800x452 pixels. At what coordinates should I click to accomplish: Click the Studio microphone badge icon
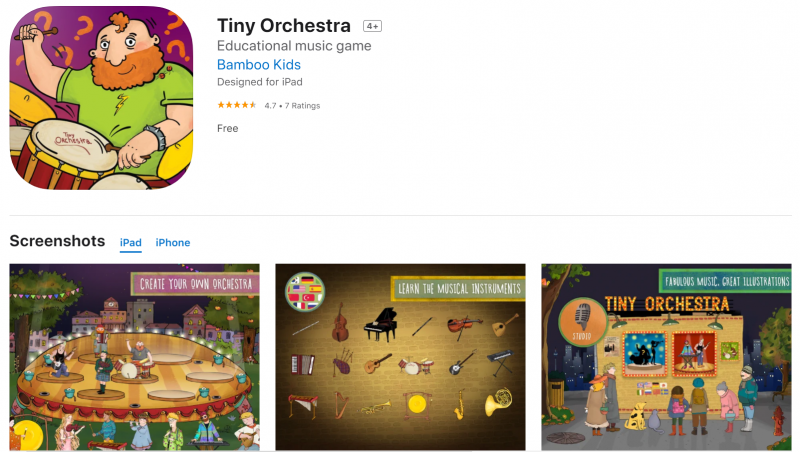click(582, 322)
